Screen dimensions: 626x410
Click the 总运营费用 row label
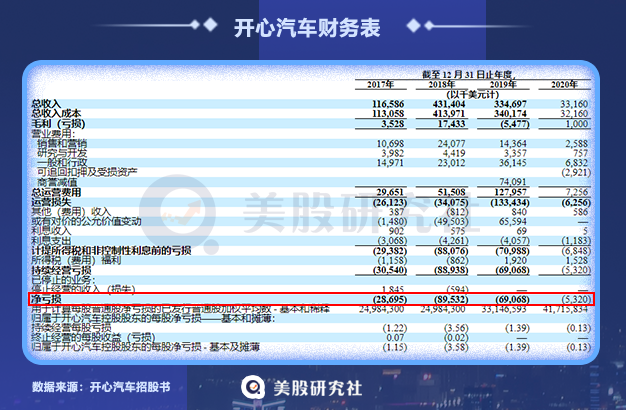click(56, 192)
